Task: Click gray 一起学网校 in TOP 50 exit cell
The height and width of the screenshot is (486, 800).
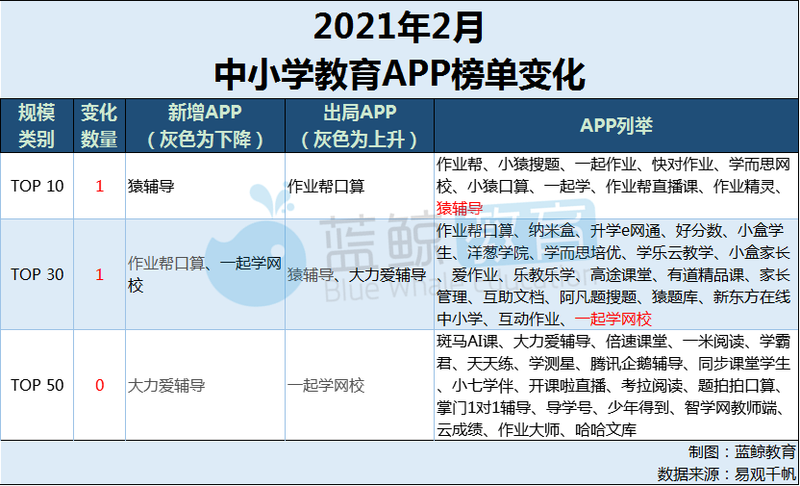Action: click(x=326, y=385)
